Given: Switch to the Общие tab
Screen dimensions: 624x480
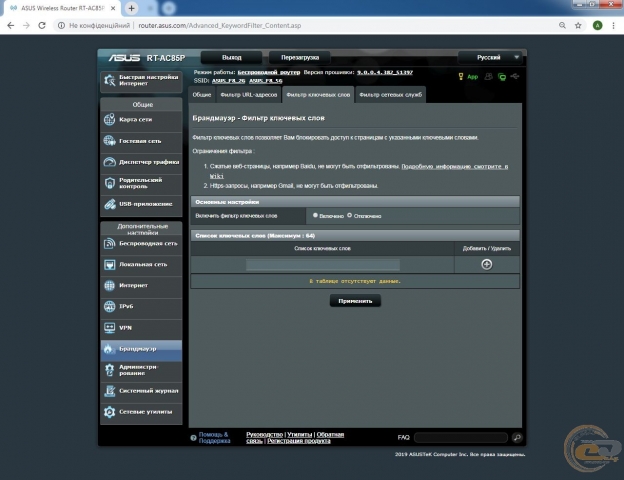Looking at the screenshot, I should point(201,94).
